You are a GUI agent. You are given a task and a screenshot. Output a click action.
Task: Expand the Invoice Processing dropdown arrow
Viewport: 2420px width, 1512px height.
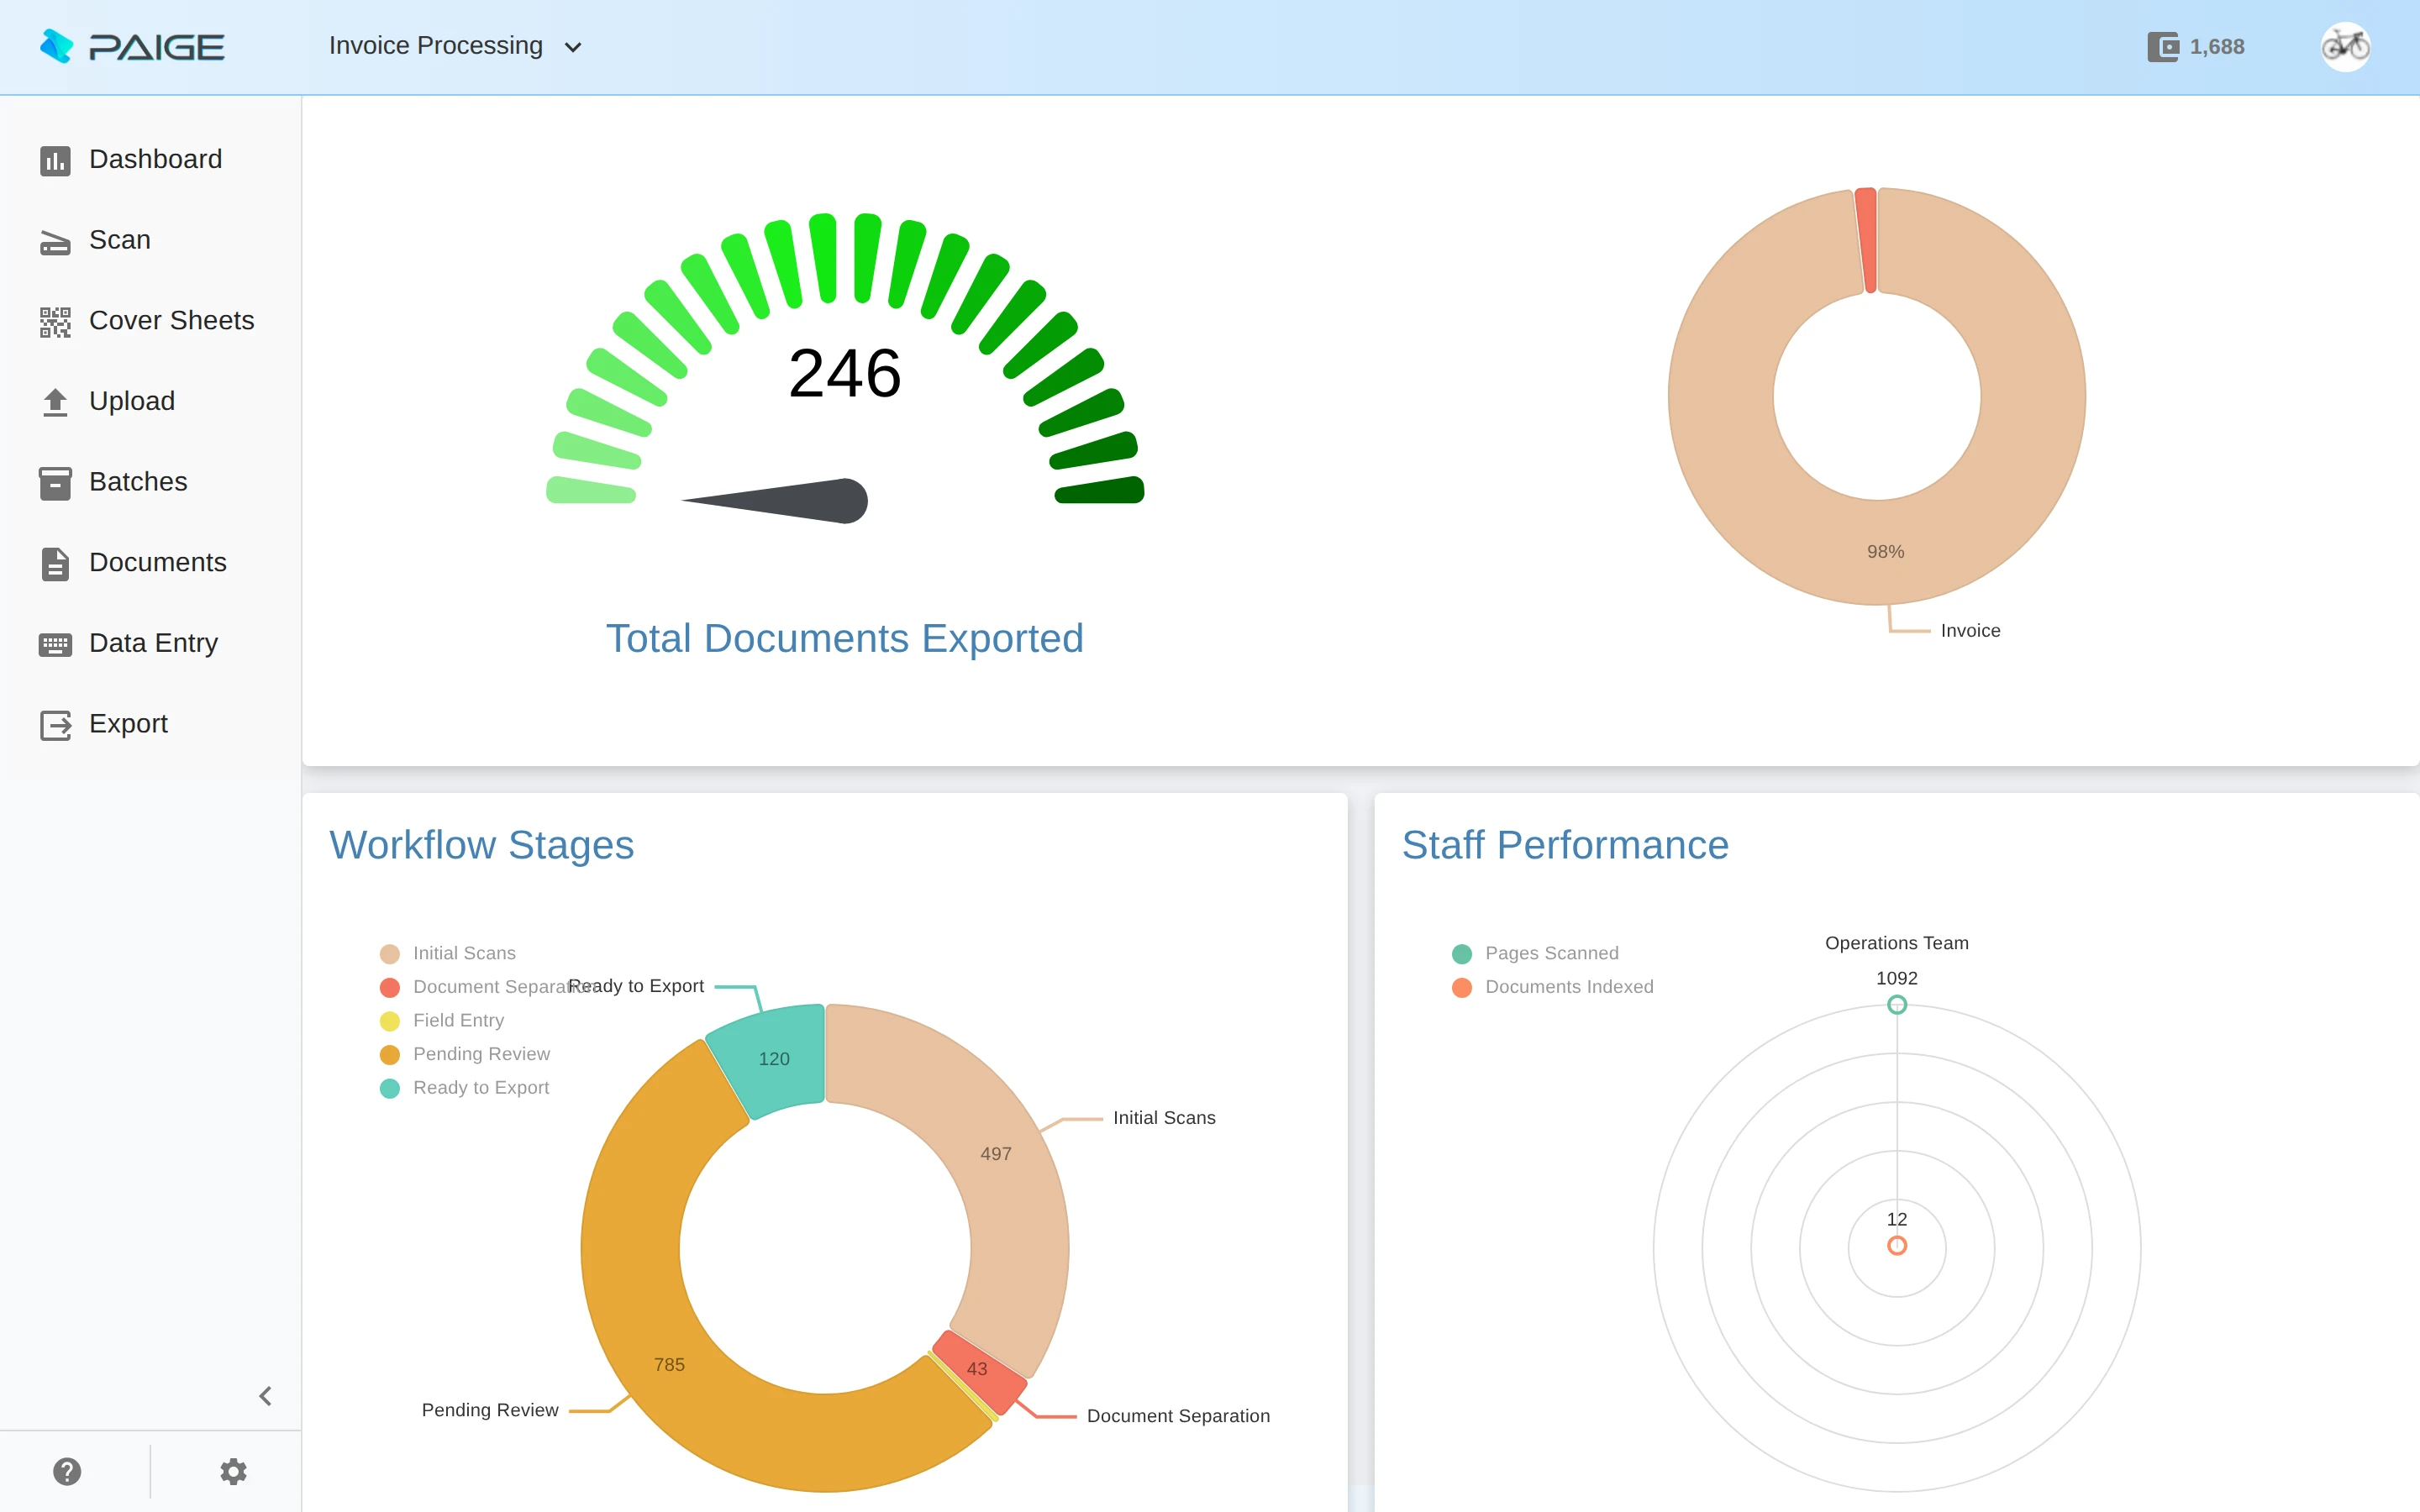point(573,47)
